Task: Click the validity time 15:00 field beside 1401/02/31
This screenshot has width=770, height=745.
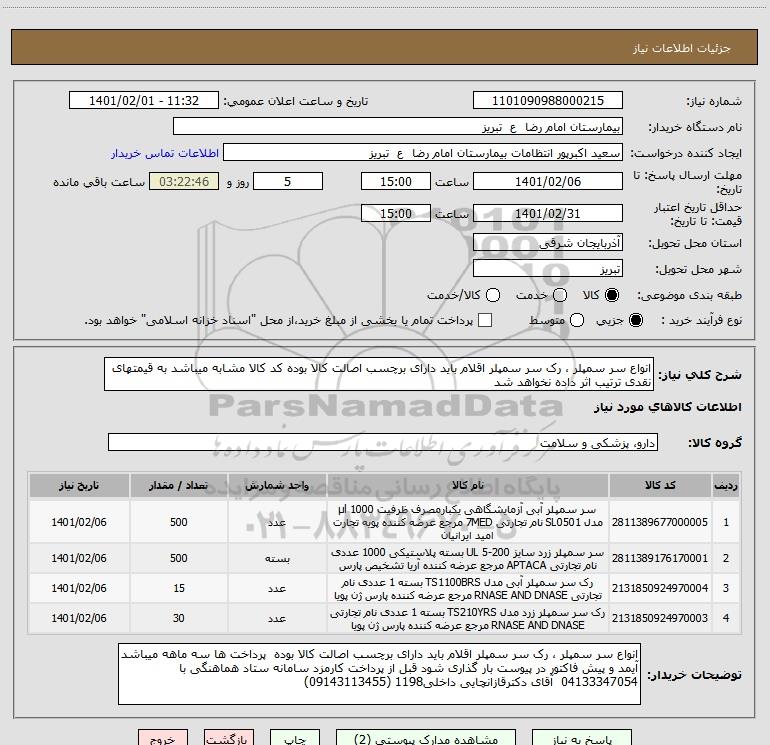Action: click(x=396, y=214)
